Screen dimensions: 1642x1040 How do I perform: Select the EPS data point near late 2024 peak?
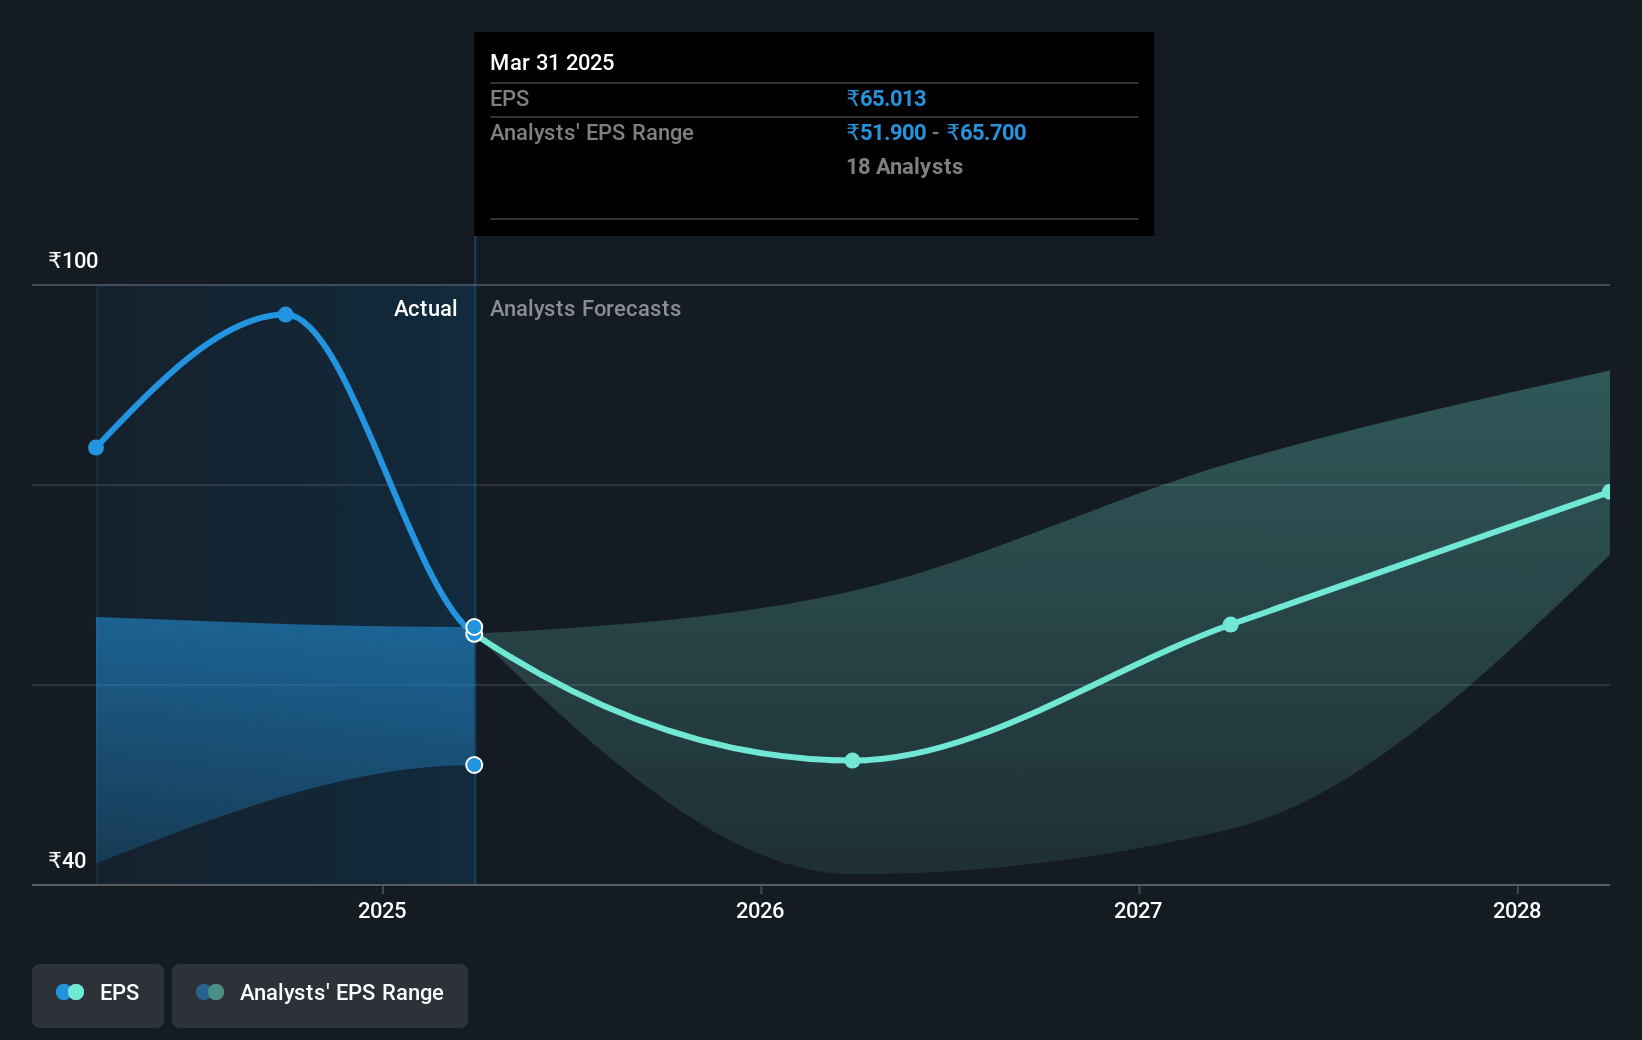click(286, 315)
